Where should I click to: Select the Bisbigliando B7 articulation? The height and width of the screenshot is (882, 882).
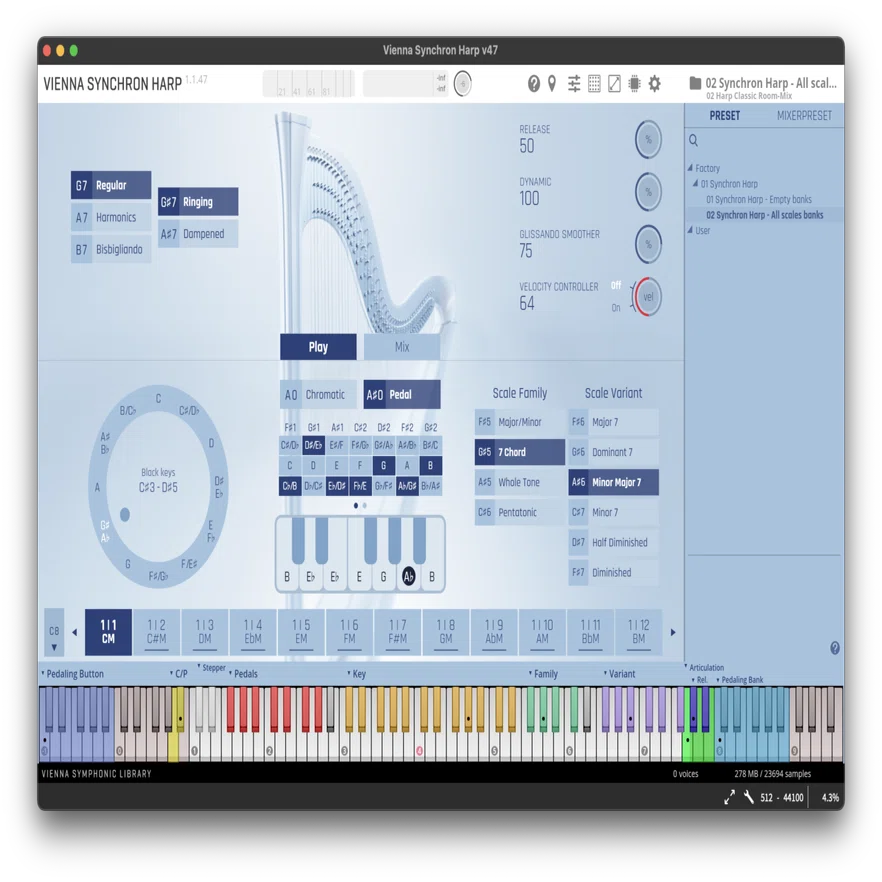coord(111,249)
